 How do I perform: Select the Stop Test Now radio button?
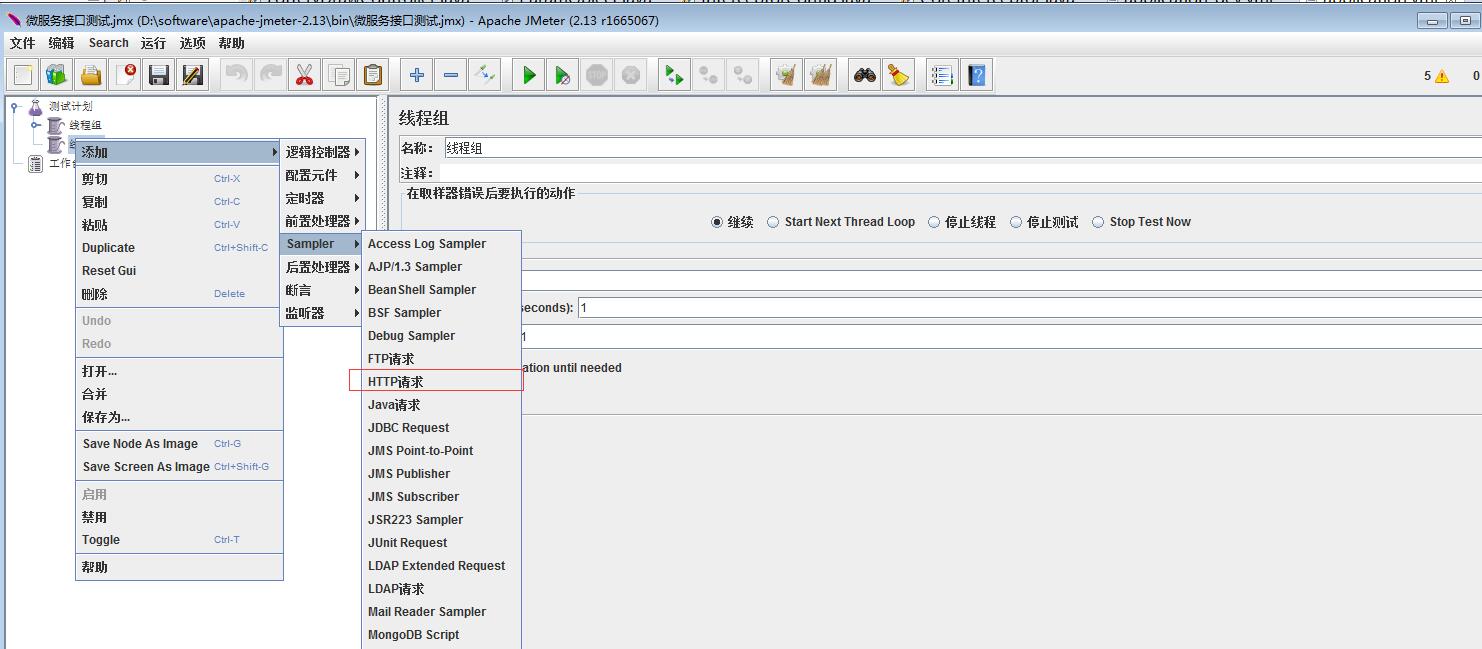pos(1098,222)
